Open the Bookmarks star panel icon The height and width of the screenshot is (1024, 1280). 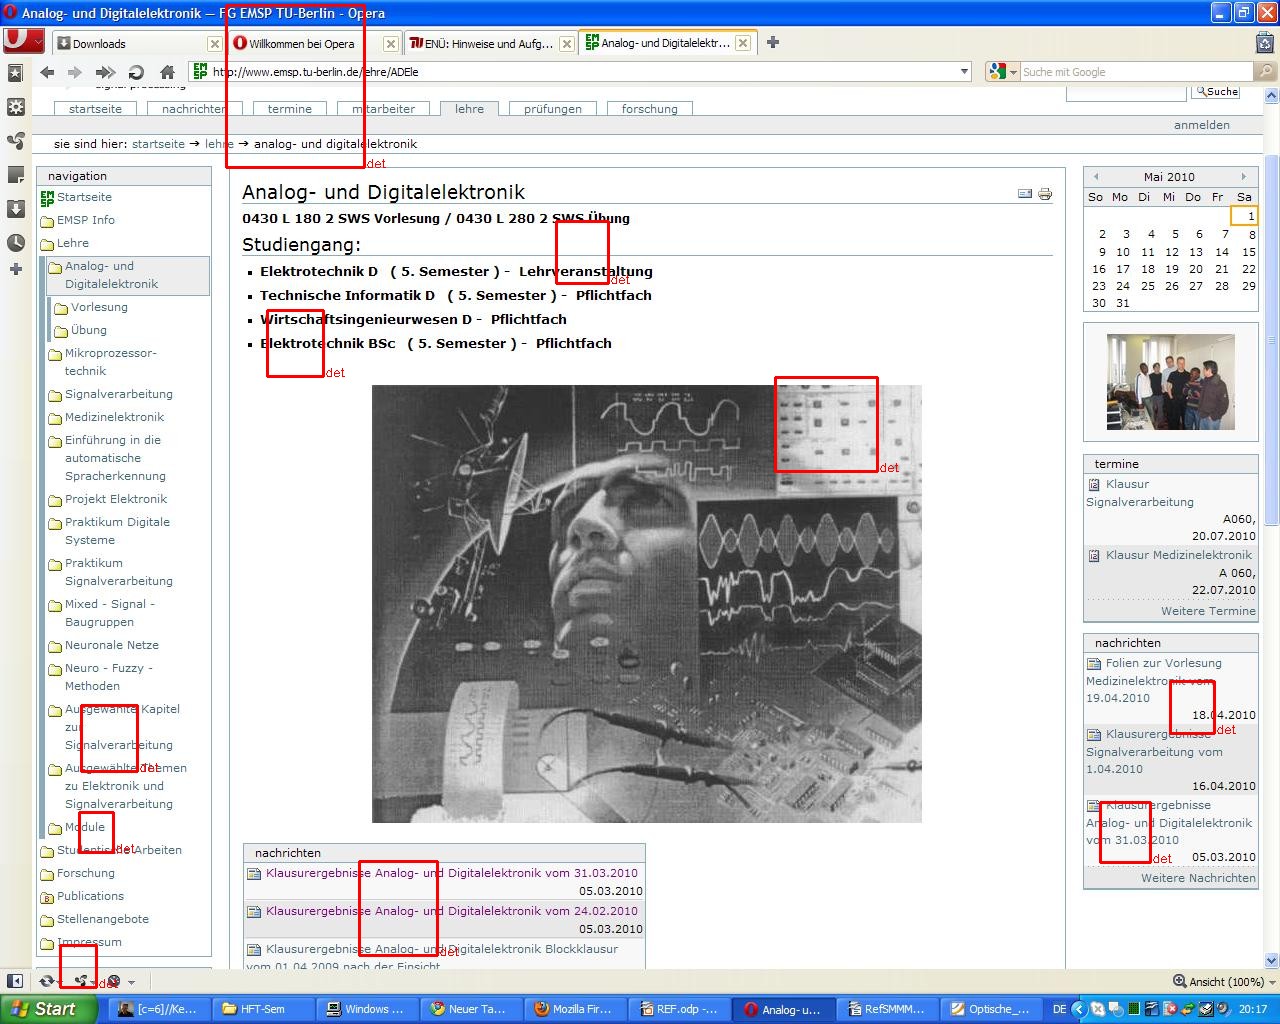[15, 74]
